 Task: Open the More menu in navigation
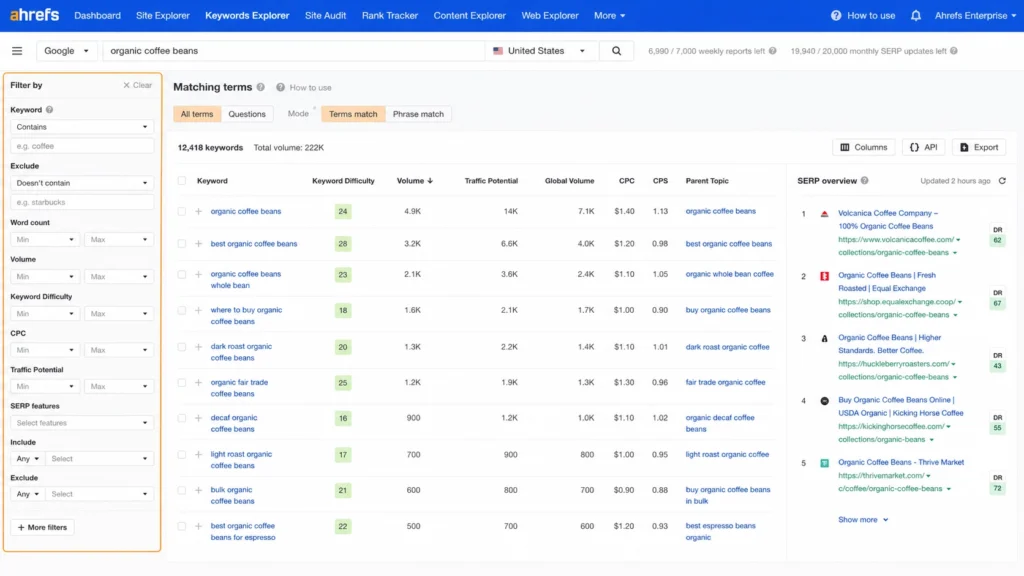point(609,16)
